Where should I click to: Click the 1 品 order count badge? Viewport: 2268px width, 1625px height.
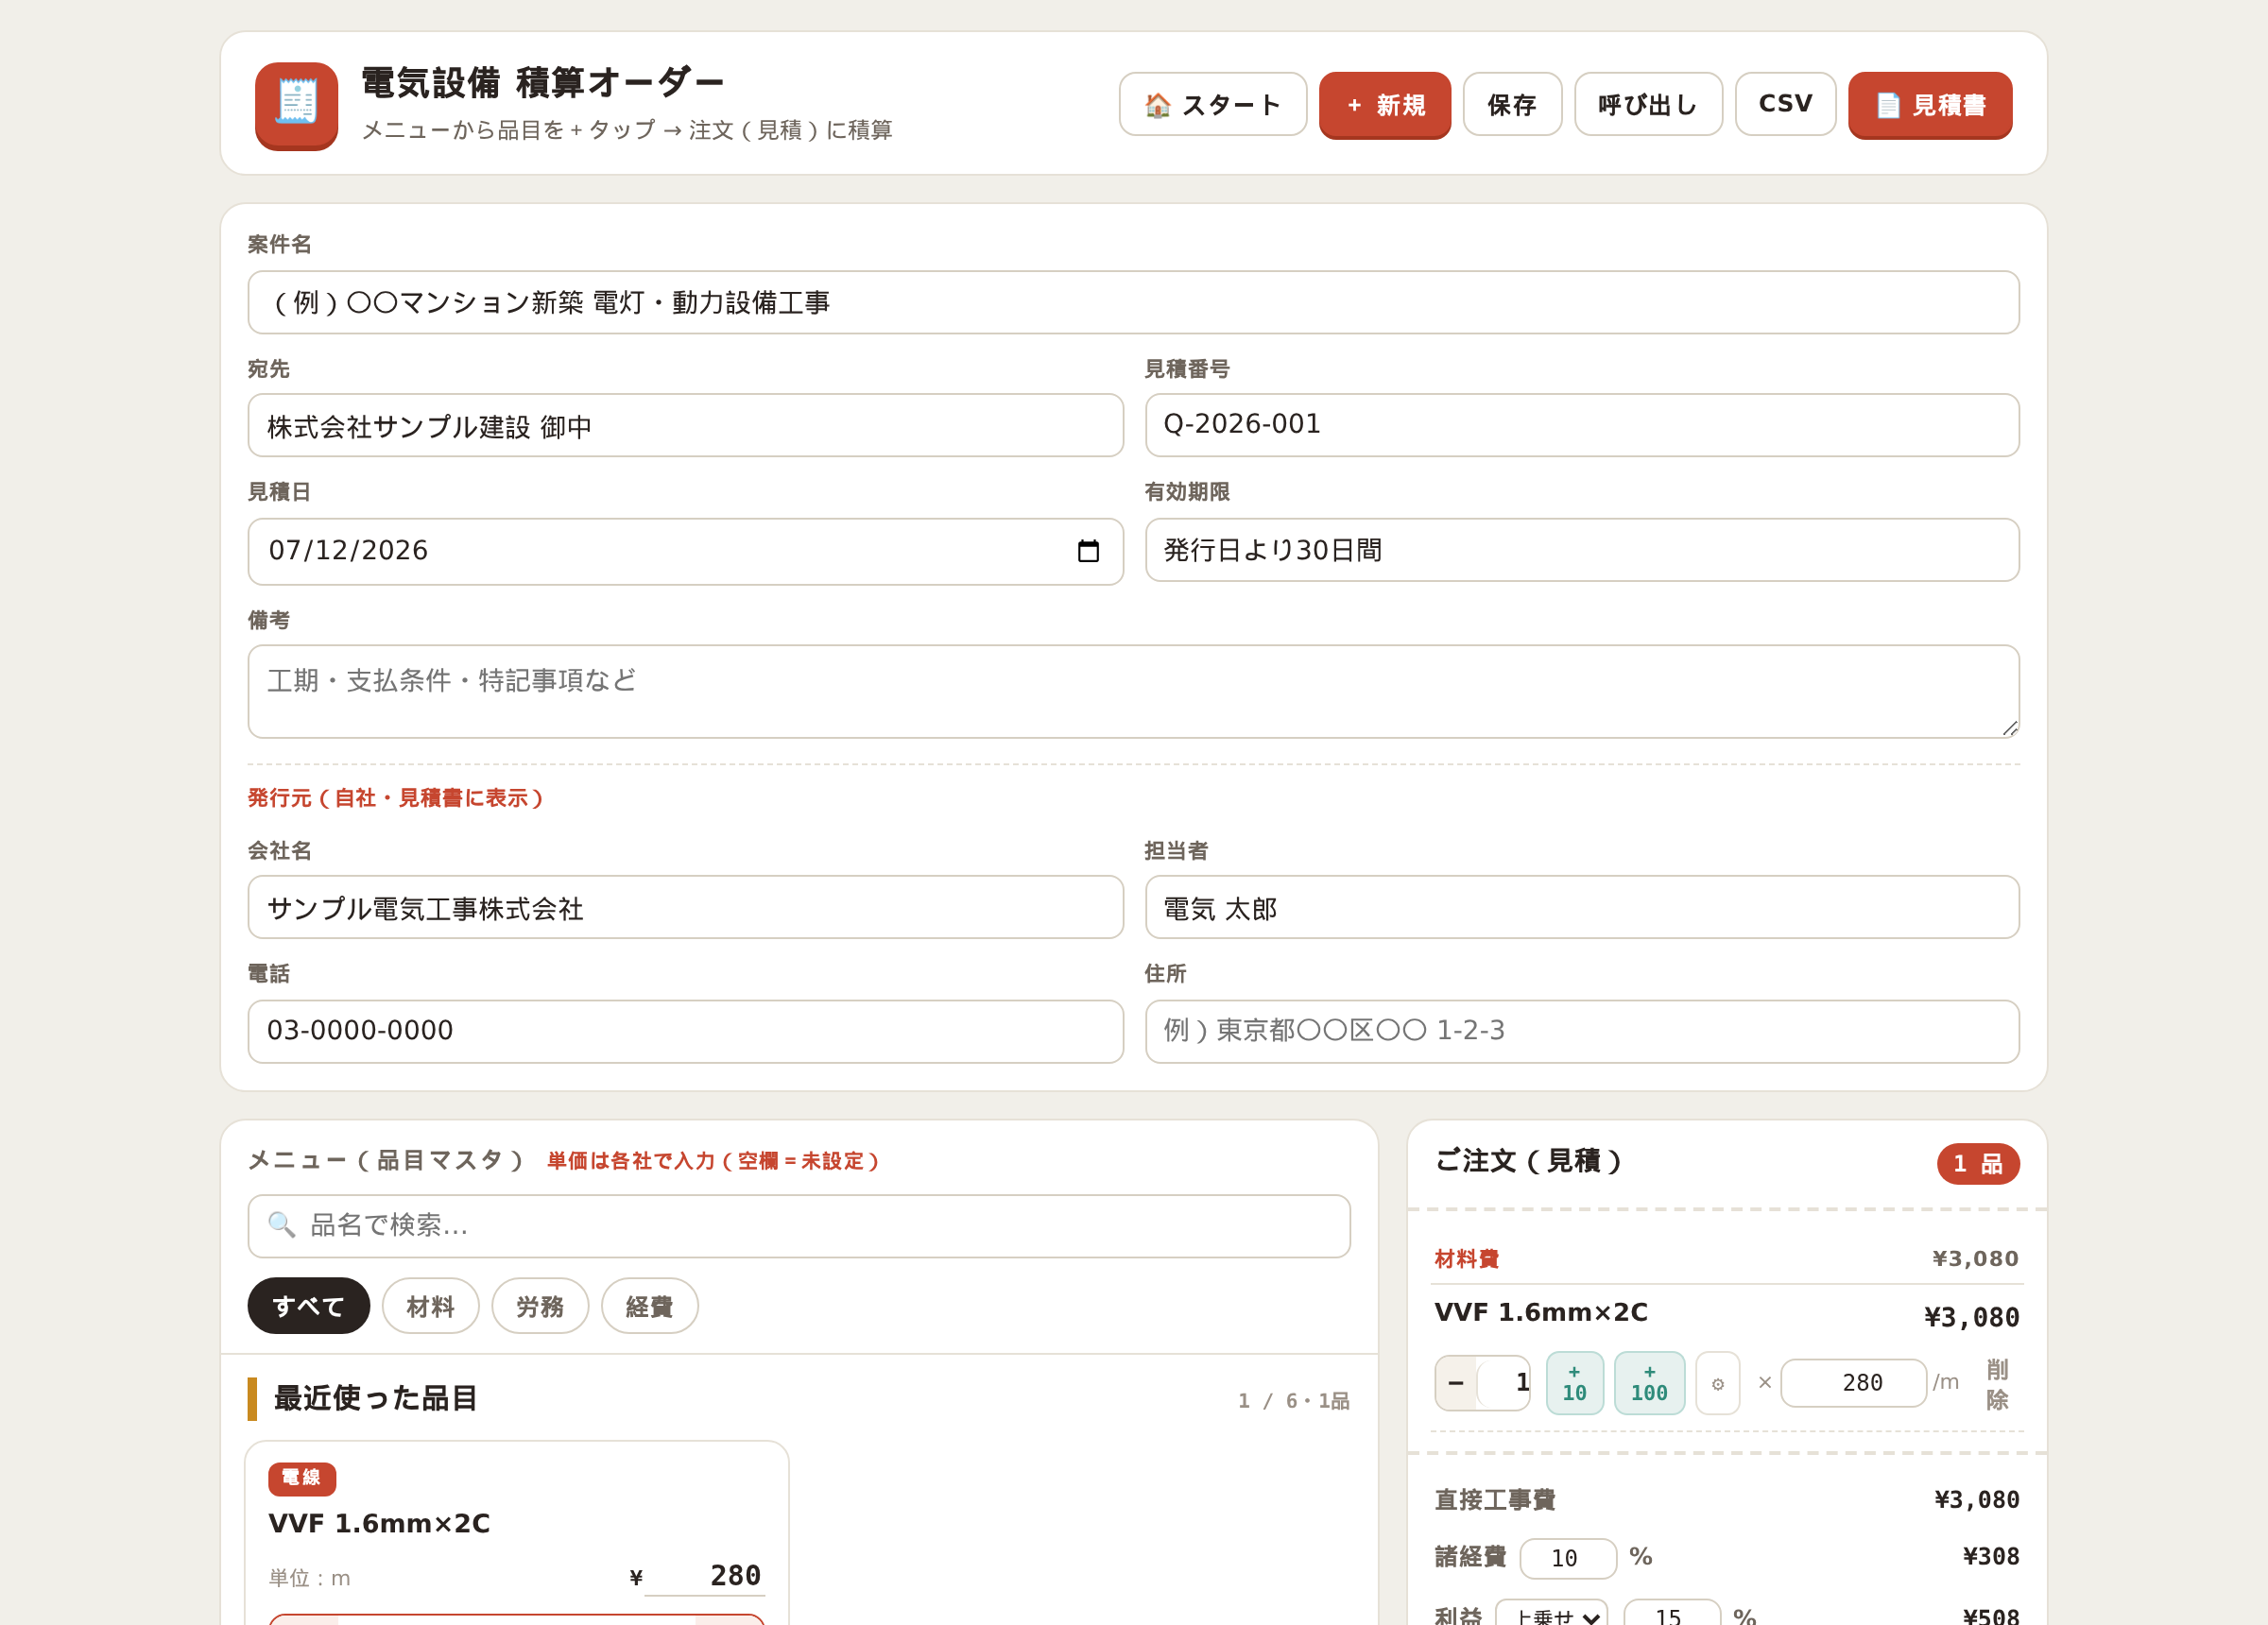pyautogui.click(x=1977, y=1163)
